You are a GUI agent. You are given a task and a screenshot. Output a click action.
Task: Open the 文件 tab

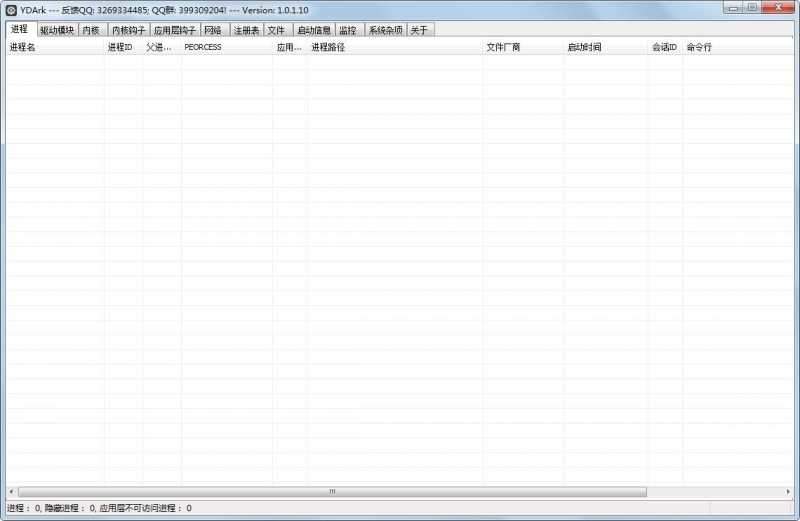click(x=277, y=30)
